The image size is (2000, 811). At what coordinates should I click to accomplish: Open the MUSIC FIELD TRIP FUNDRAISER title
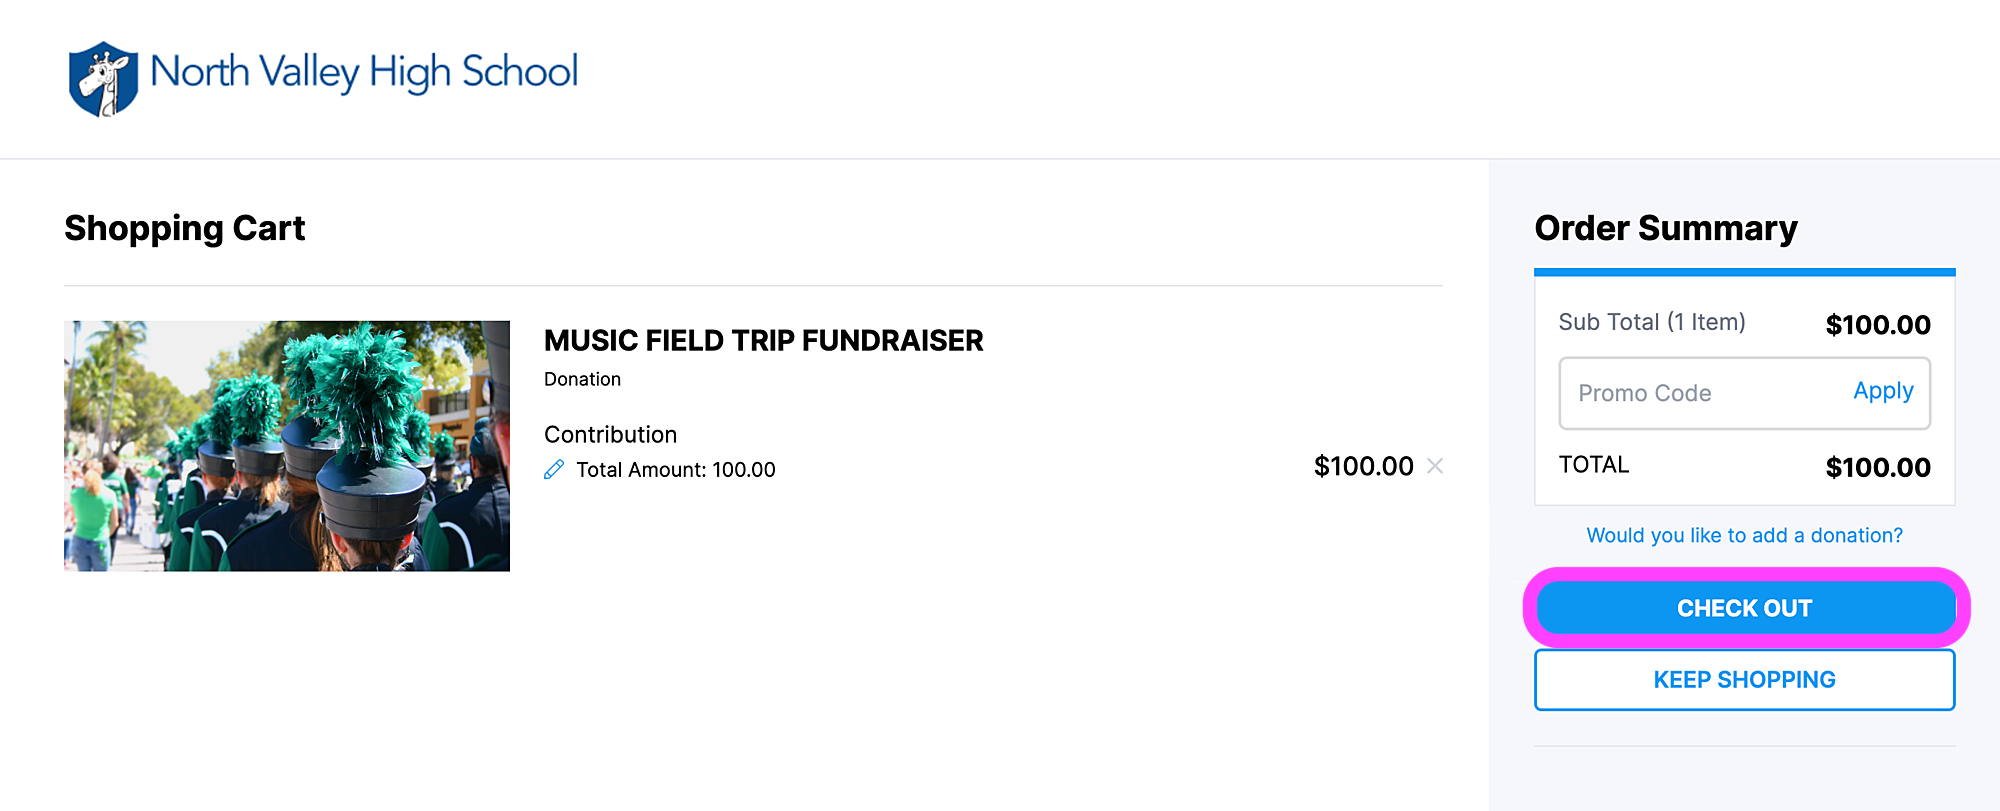(x=764, y=341)
